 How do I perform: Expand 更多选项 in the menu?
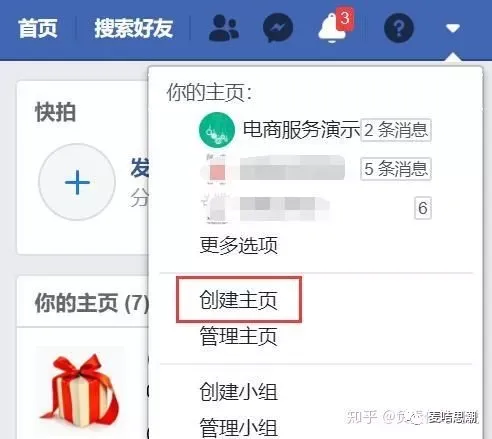[x=239, y=245]
